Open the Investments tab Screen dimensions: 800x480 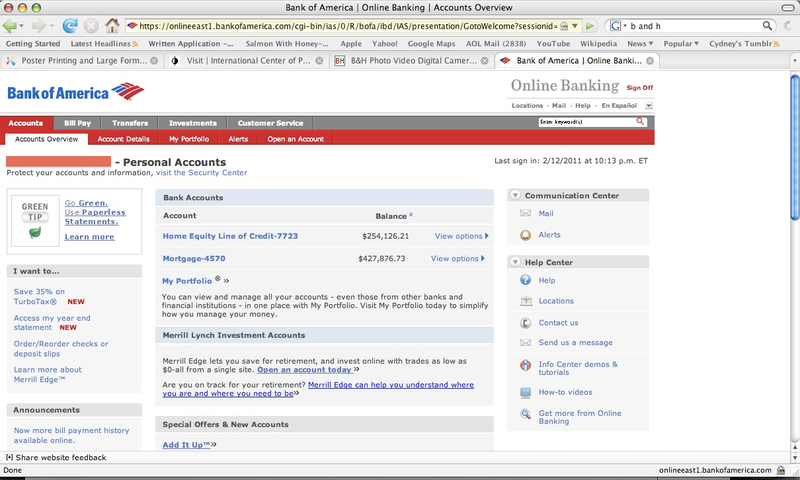pyautogui.click(x=193, y=123)
